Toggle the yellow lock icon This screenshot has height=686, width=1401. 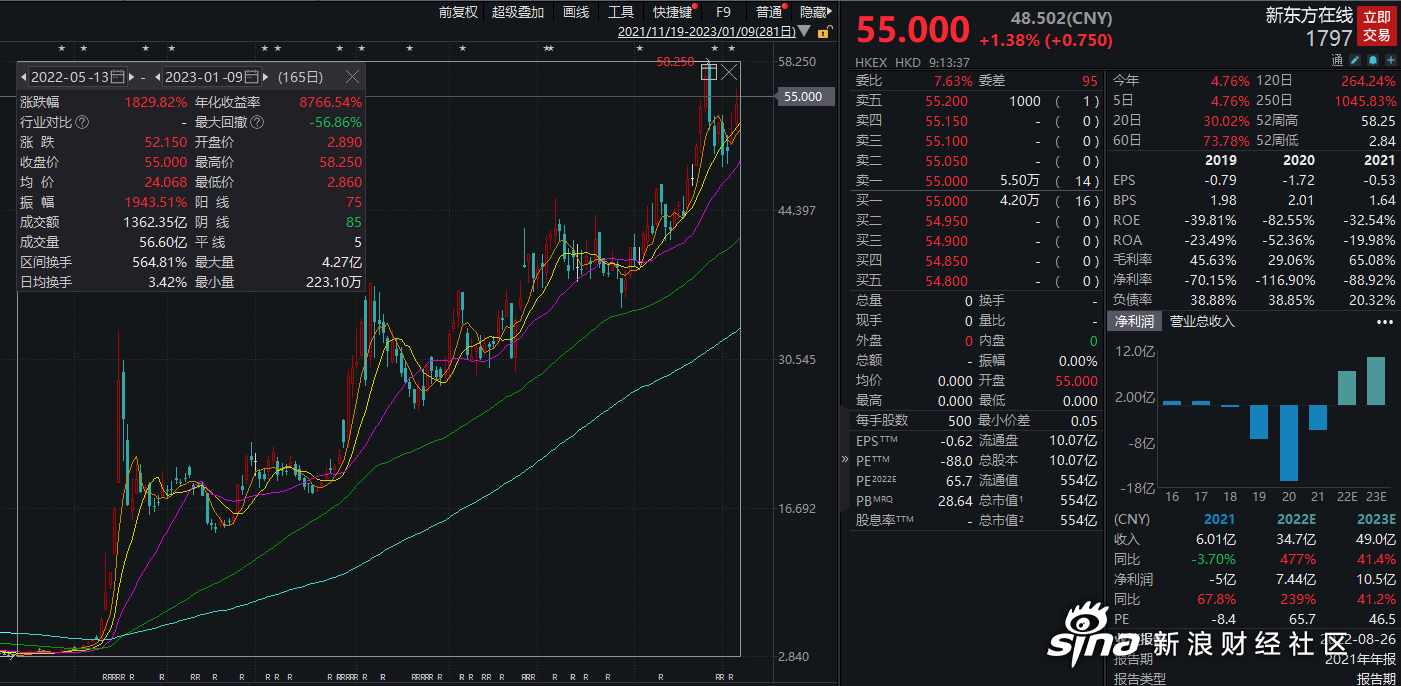824,31
